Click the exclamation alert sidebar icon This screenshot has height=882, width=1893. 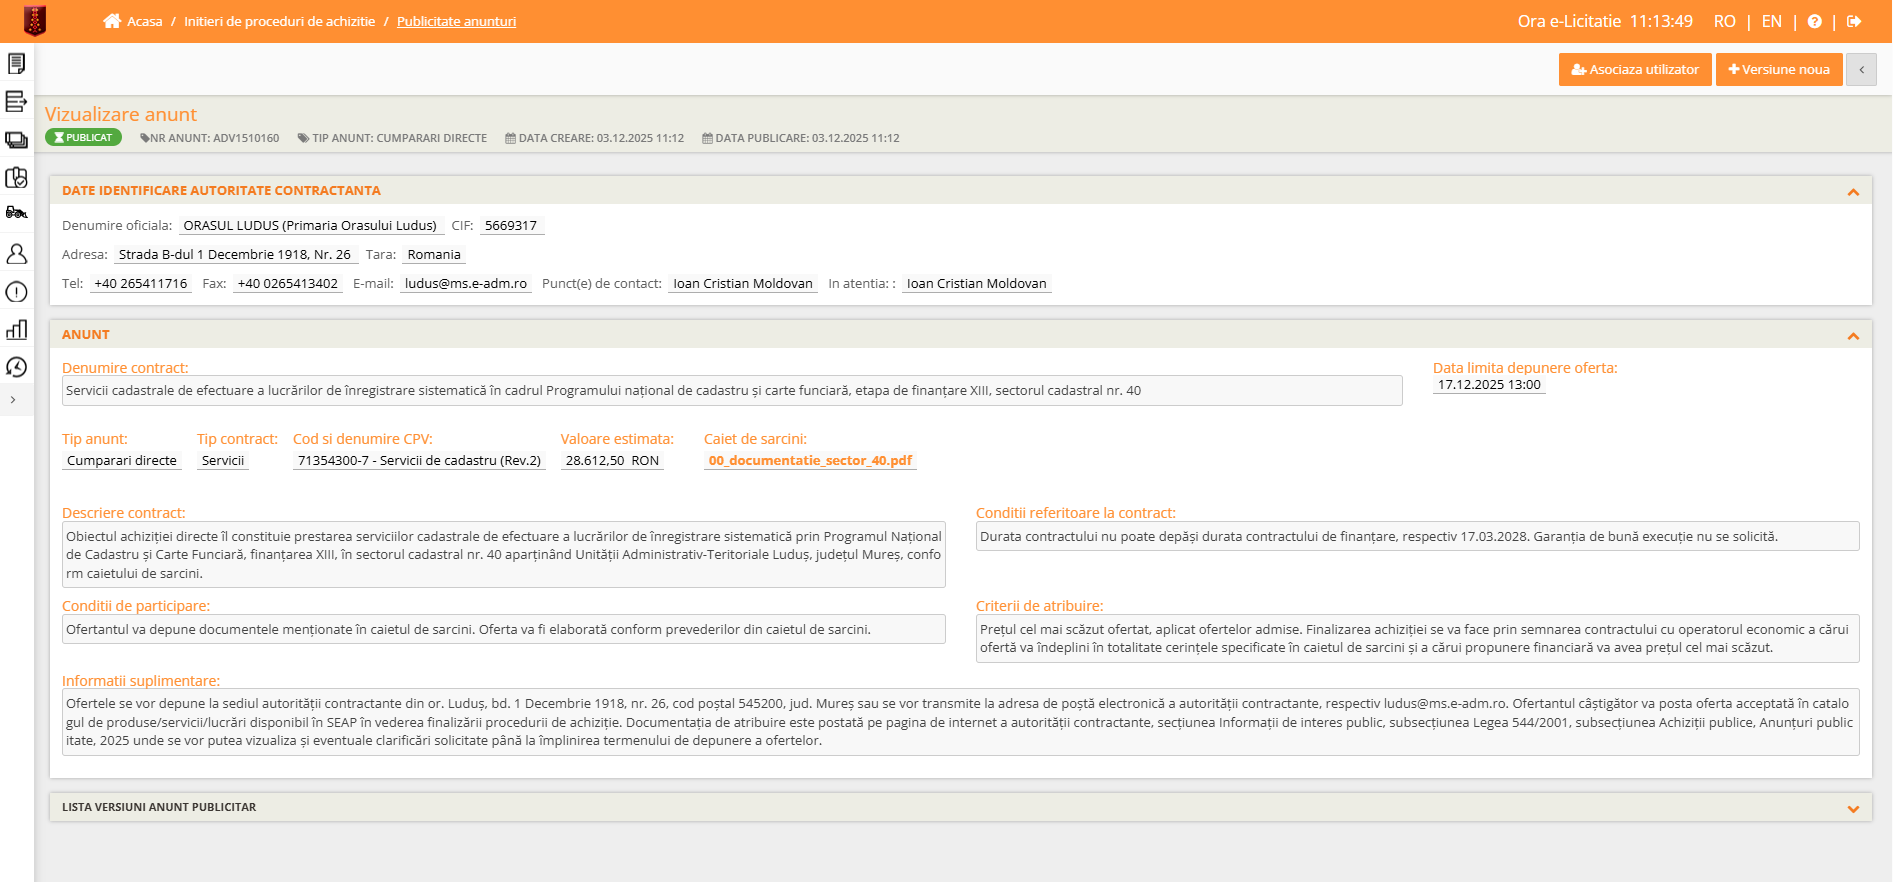coord(16,292)
